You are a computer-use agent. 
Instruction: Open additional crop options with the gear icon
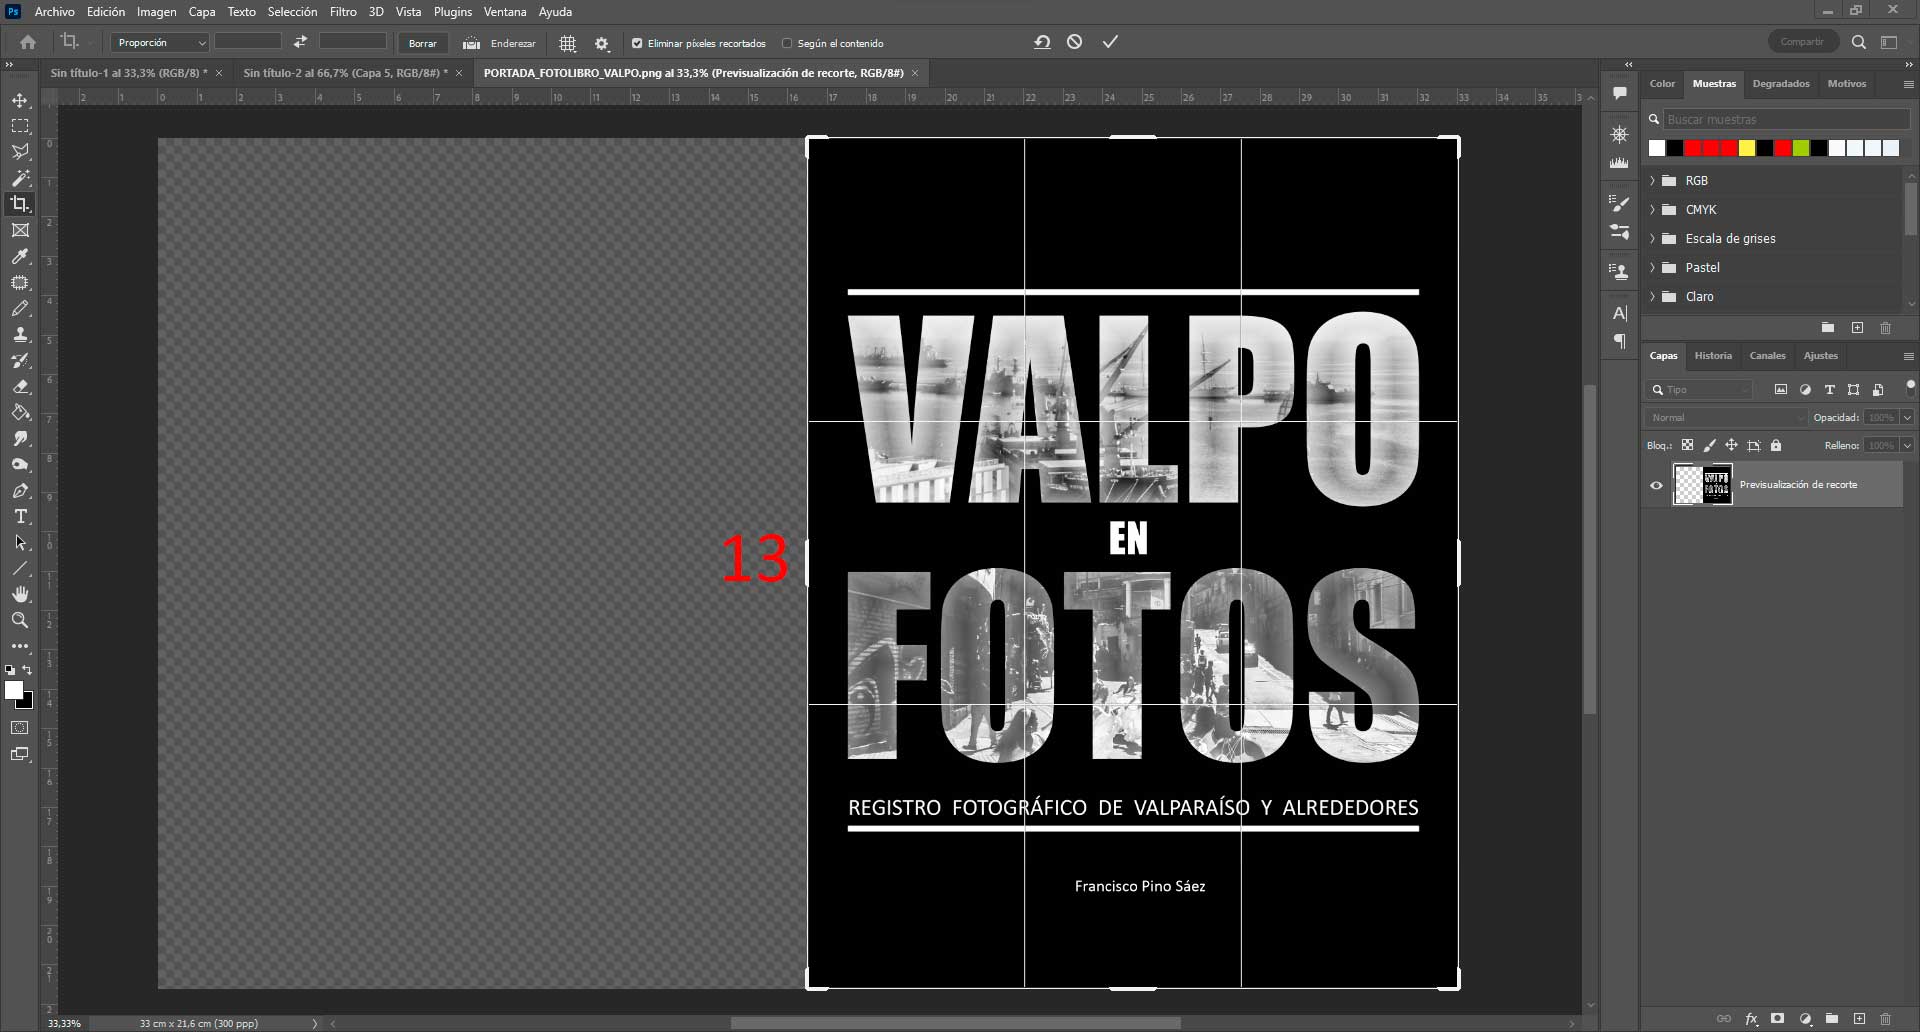tap(601, 43)
